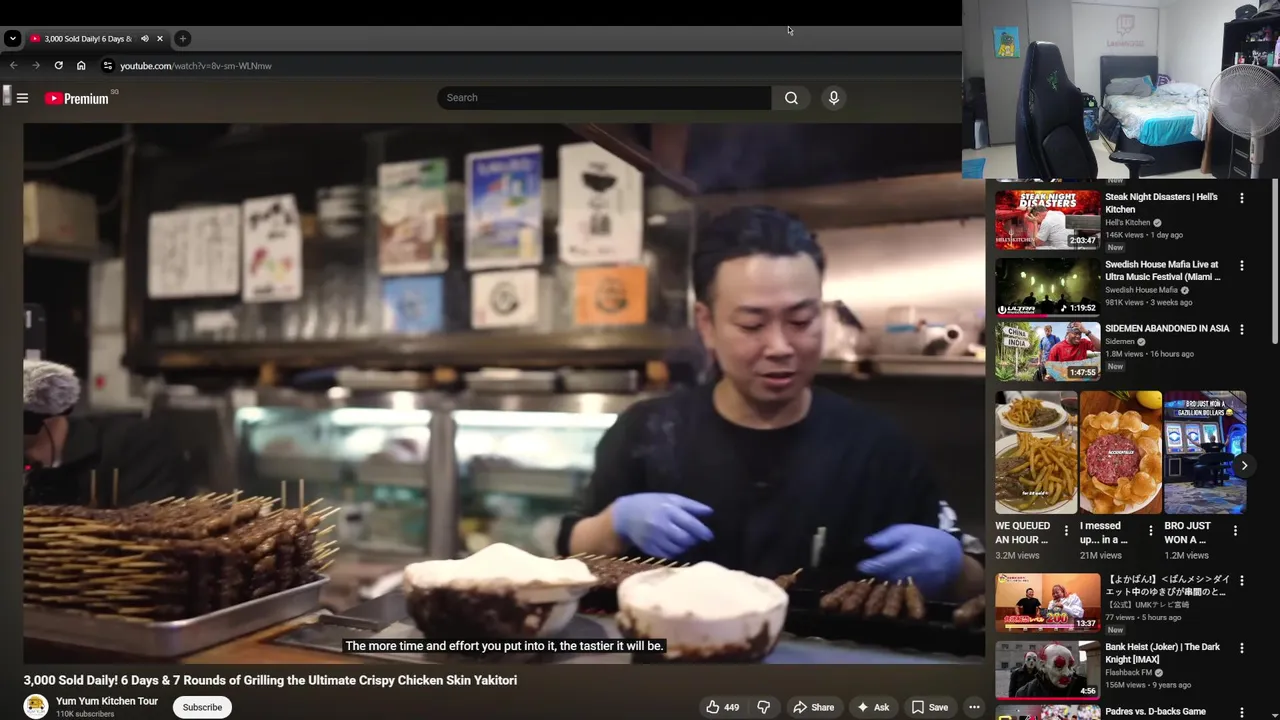
Task: Open options for Sidemen Abandoned video
Action: point(1242,329)
